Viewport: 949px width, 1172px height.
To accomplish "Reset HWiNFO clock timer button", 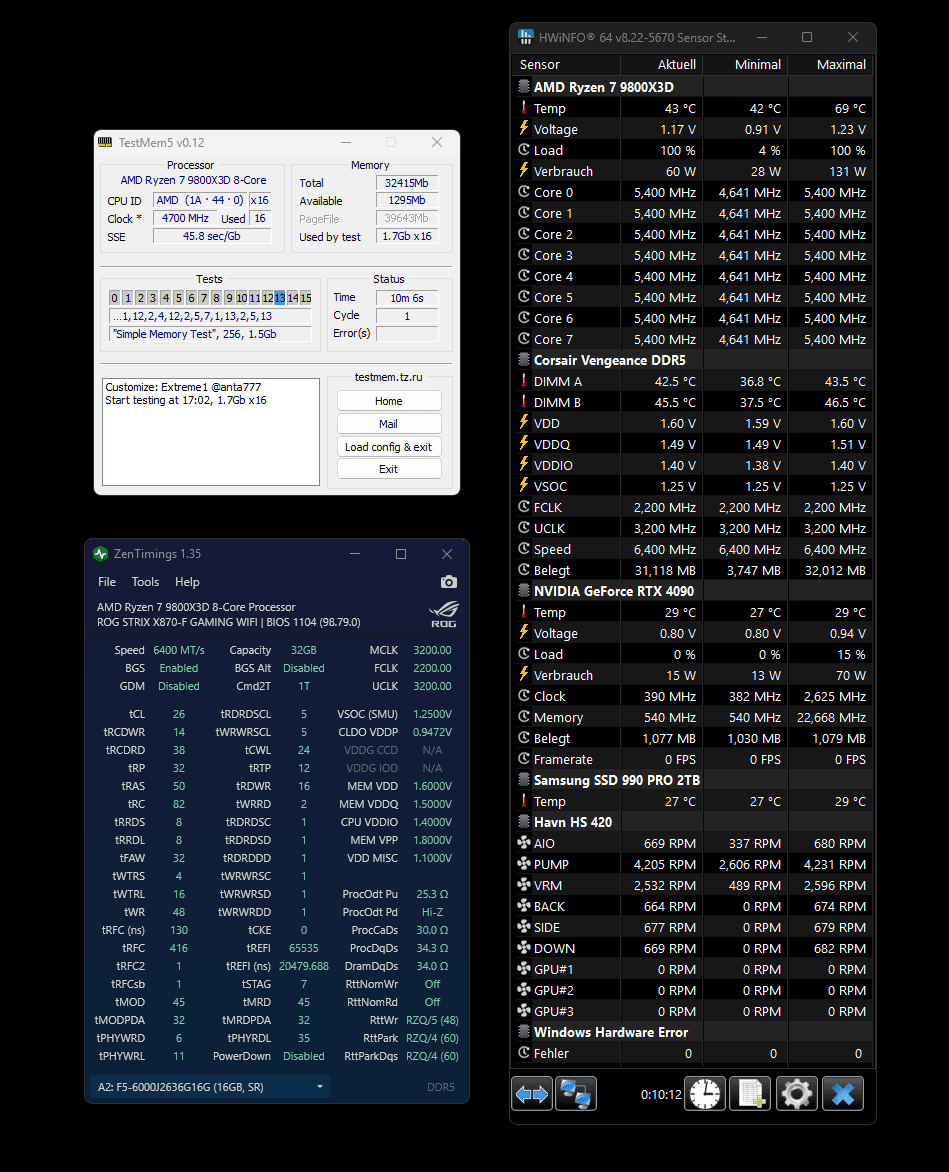I will [x=705, y=1094].
